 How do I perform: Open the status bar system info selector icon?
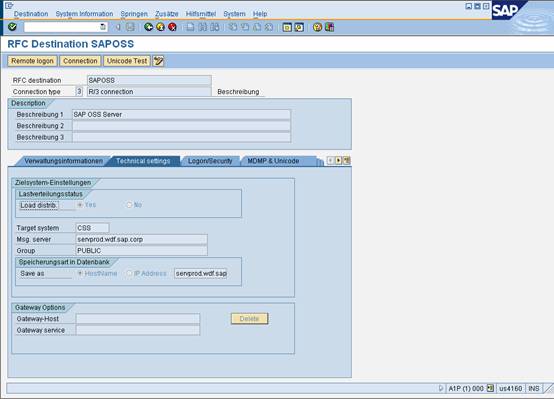coord(490,388)
